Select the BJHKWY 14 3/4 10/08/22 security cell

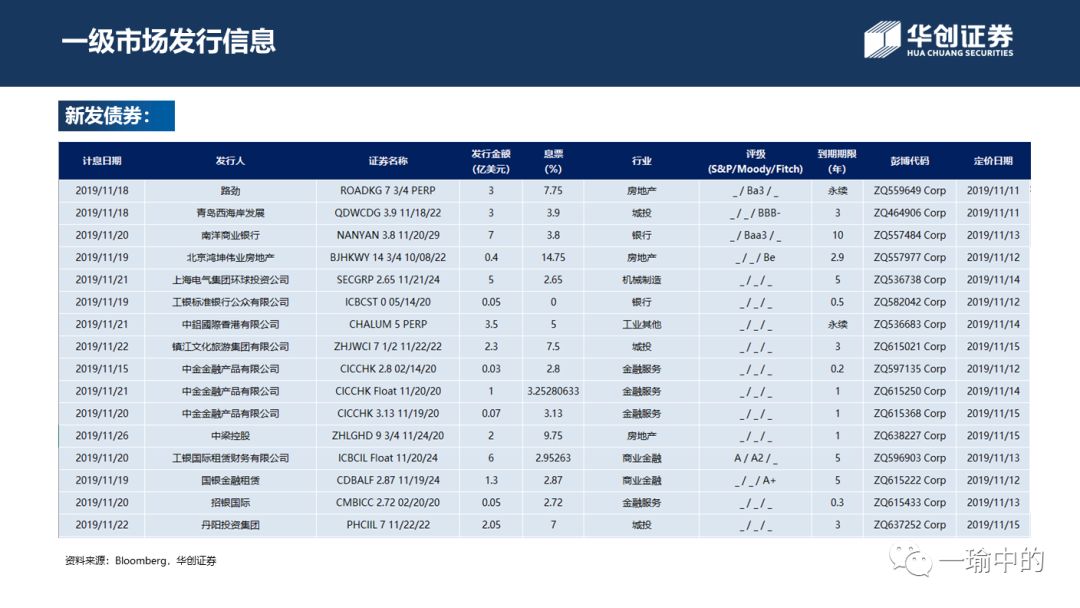(388, 258)
